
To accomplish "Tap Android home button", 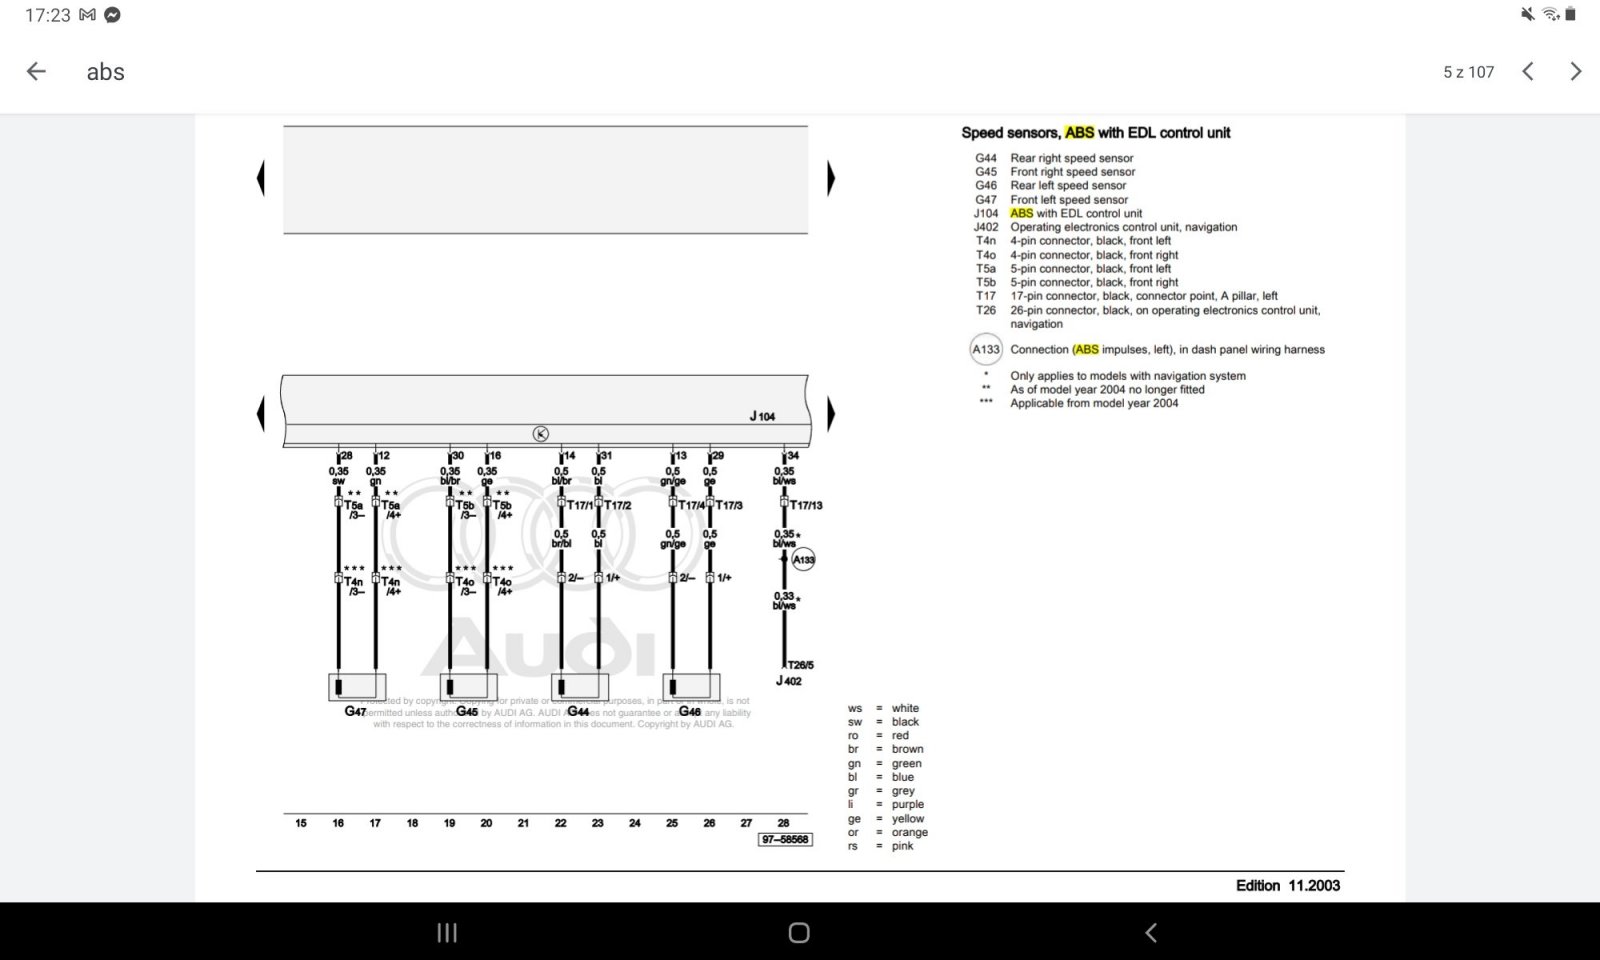I will 799,933.
